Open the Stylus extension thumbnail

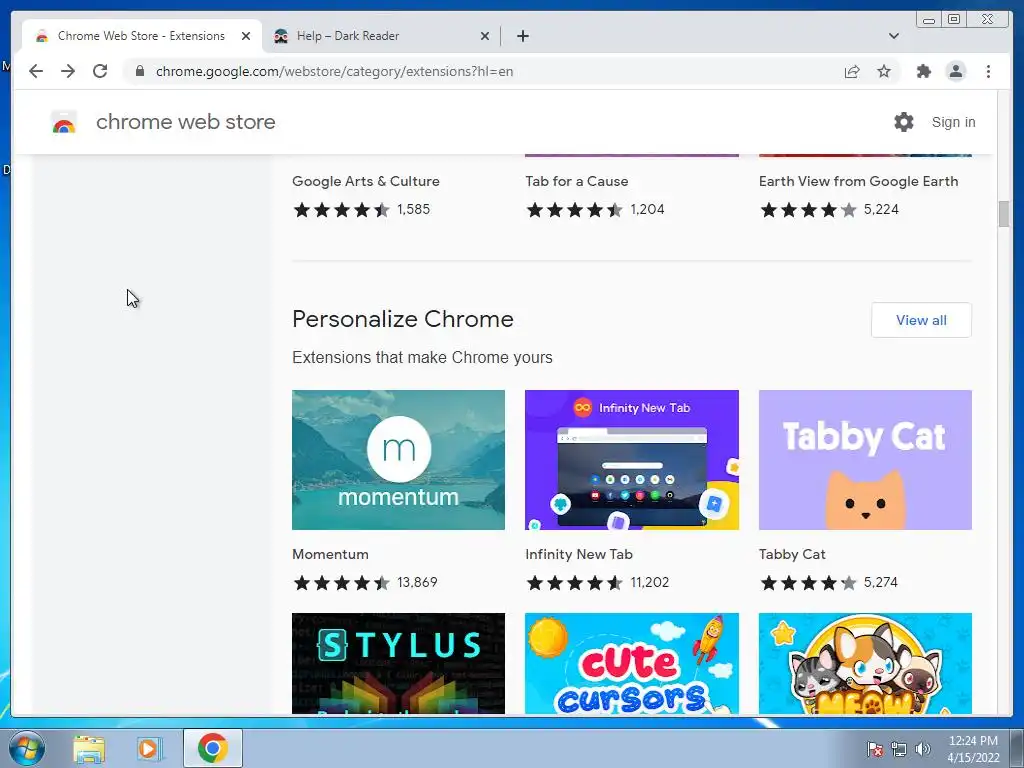pos(398,663)
